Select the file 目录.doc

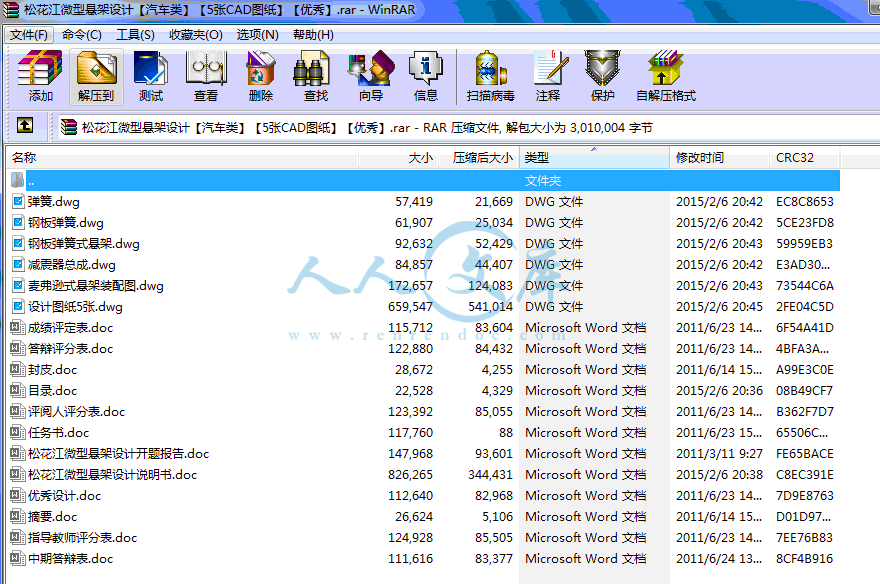click(x=53, y=390)
